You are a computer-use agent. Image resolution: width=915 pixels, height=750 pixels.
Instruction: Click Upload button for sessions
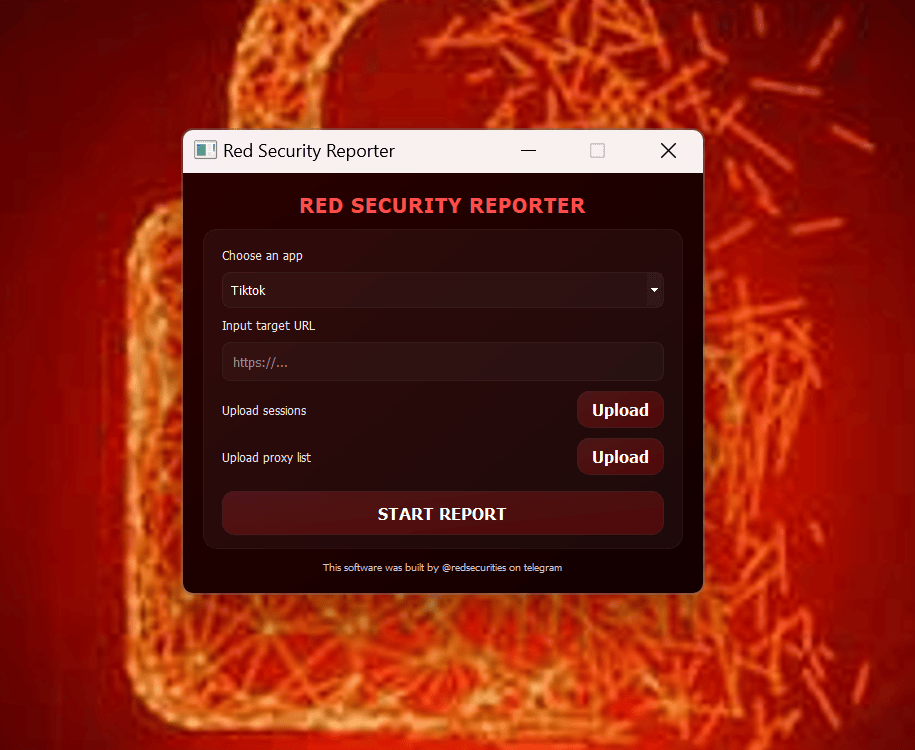tap(620, 410)
